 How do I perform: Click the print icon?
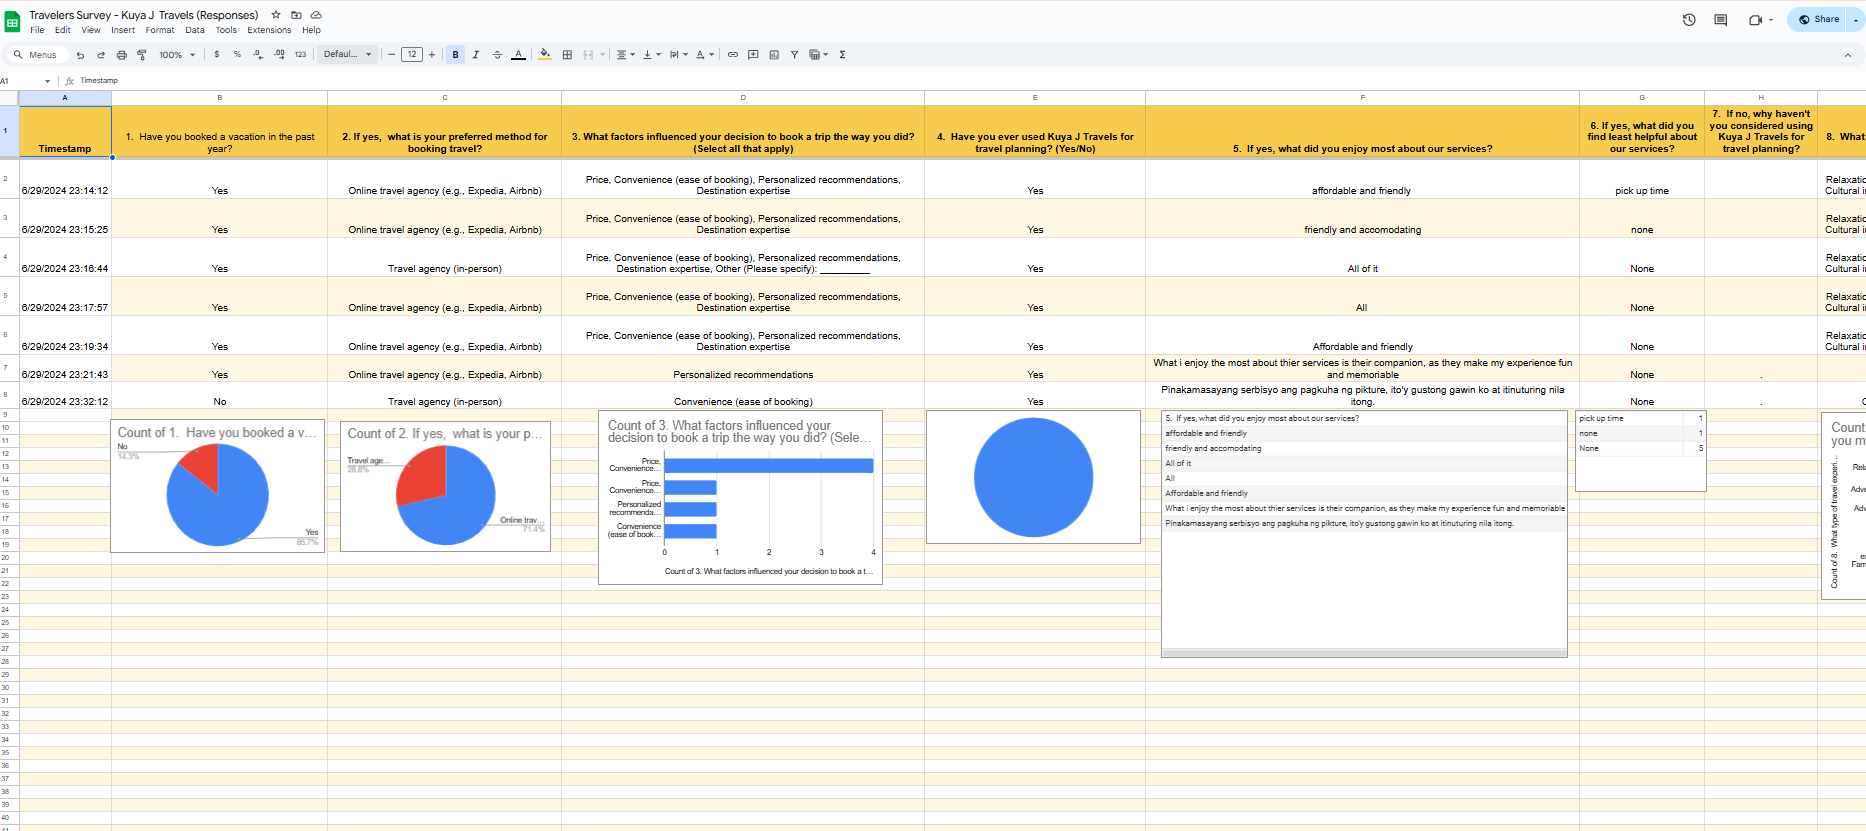point(122,55)
